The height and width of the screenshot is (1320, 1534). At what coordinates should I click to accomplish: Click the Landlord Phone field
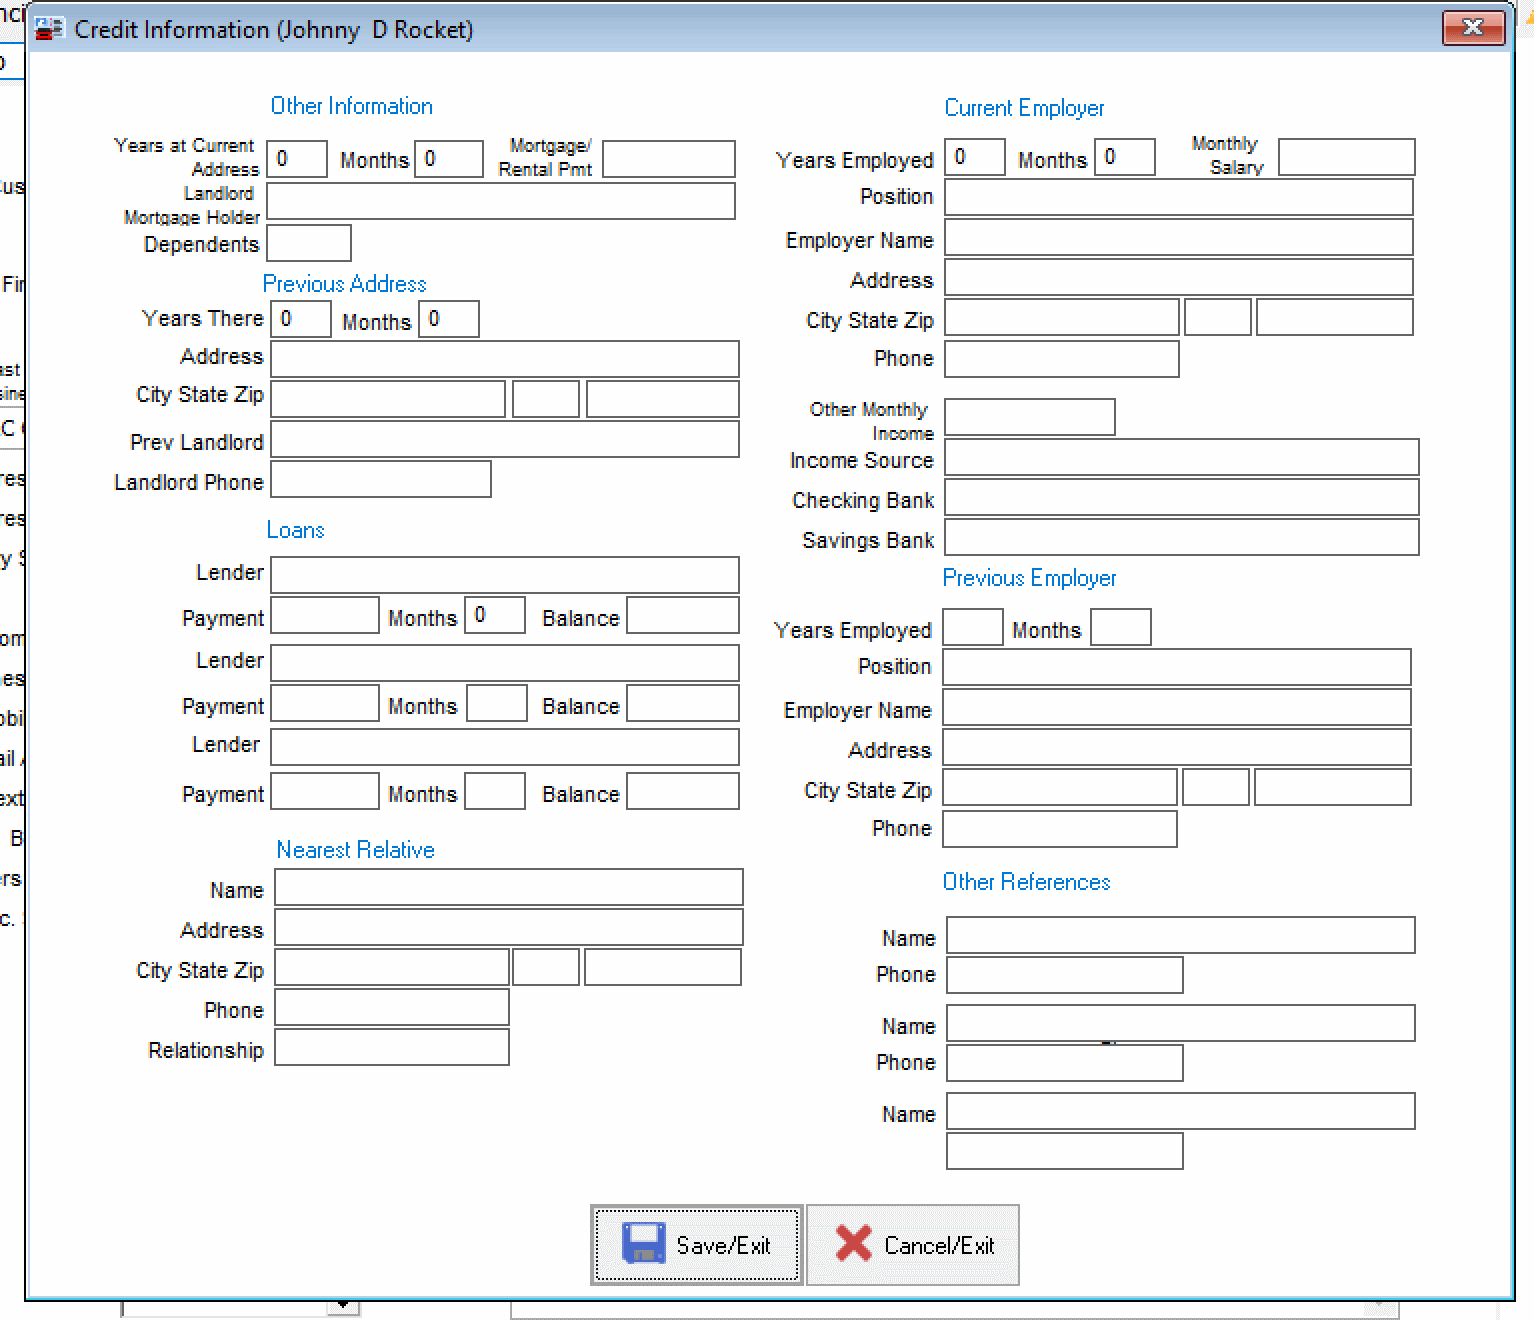pyautogui.click(x=380, y=480)
